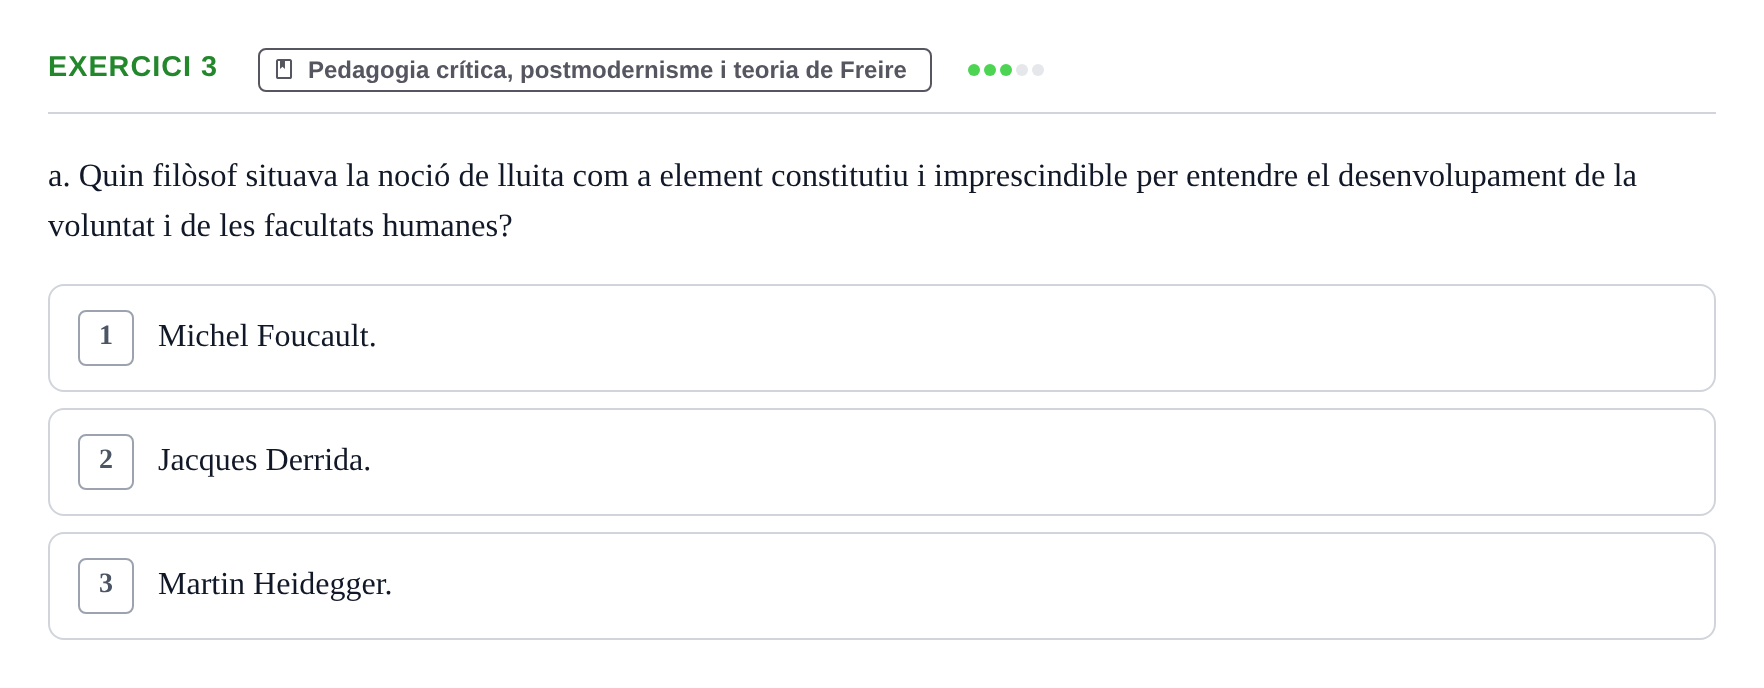Click the third green difficulty dot

(1006, 70)
